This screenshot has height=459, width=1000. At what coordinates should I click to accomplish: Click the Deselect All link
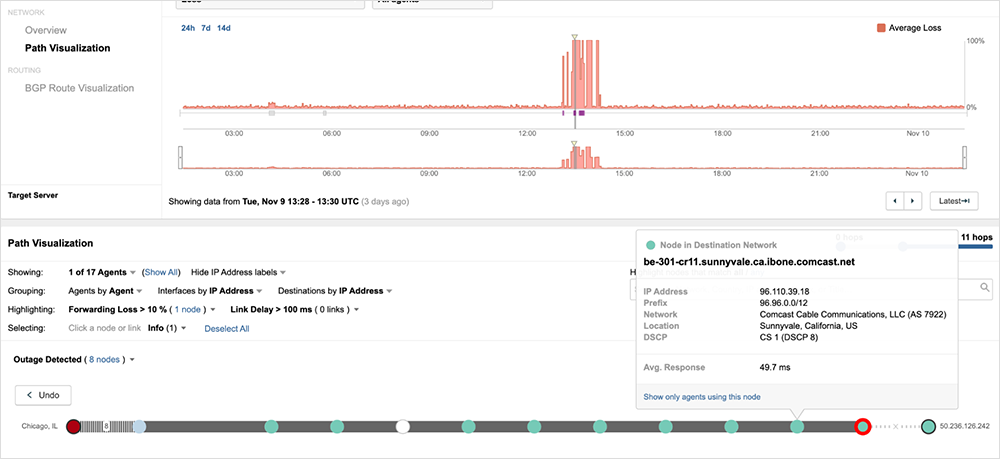point(227,329)
